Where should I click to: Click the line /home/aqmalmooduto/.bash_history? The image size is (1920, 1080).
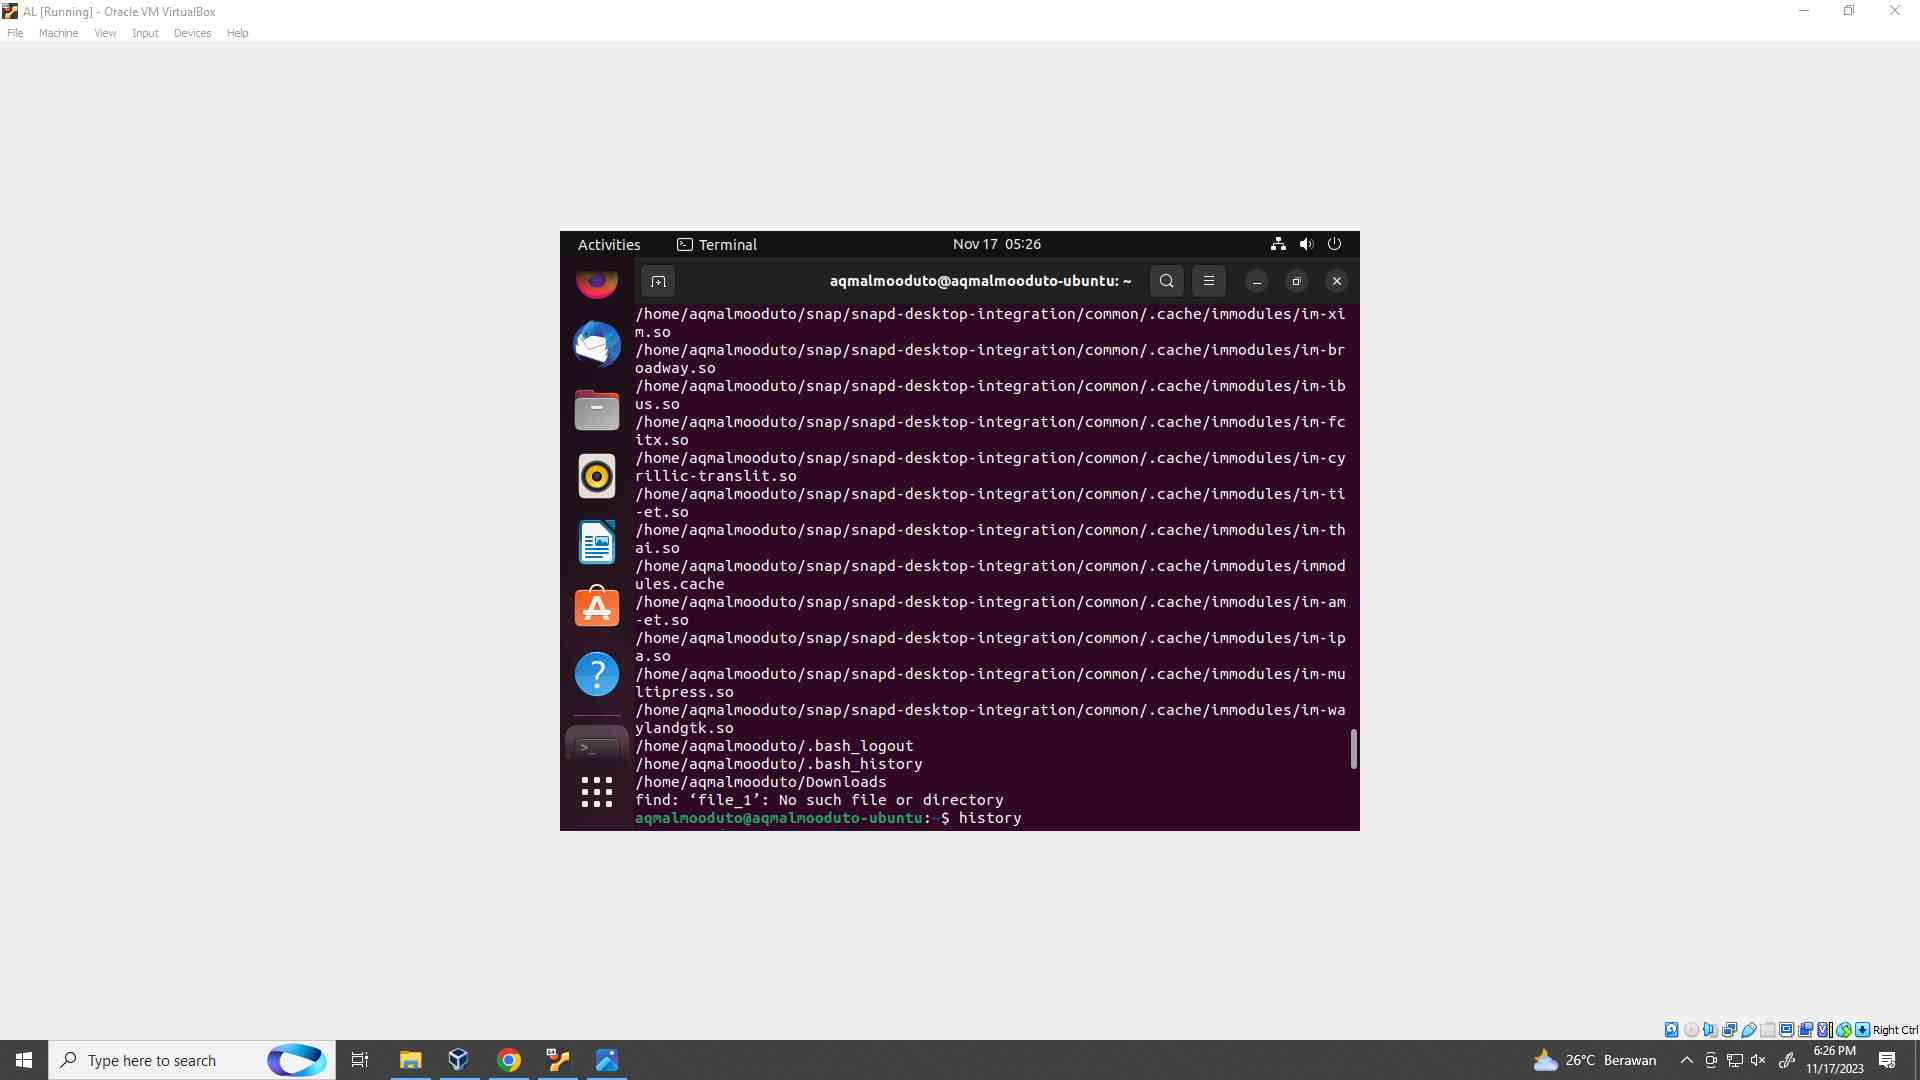tap(779, 764)
